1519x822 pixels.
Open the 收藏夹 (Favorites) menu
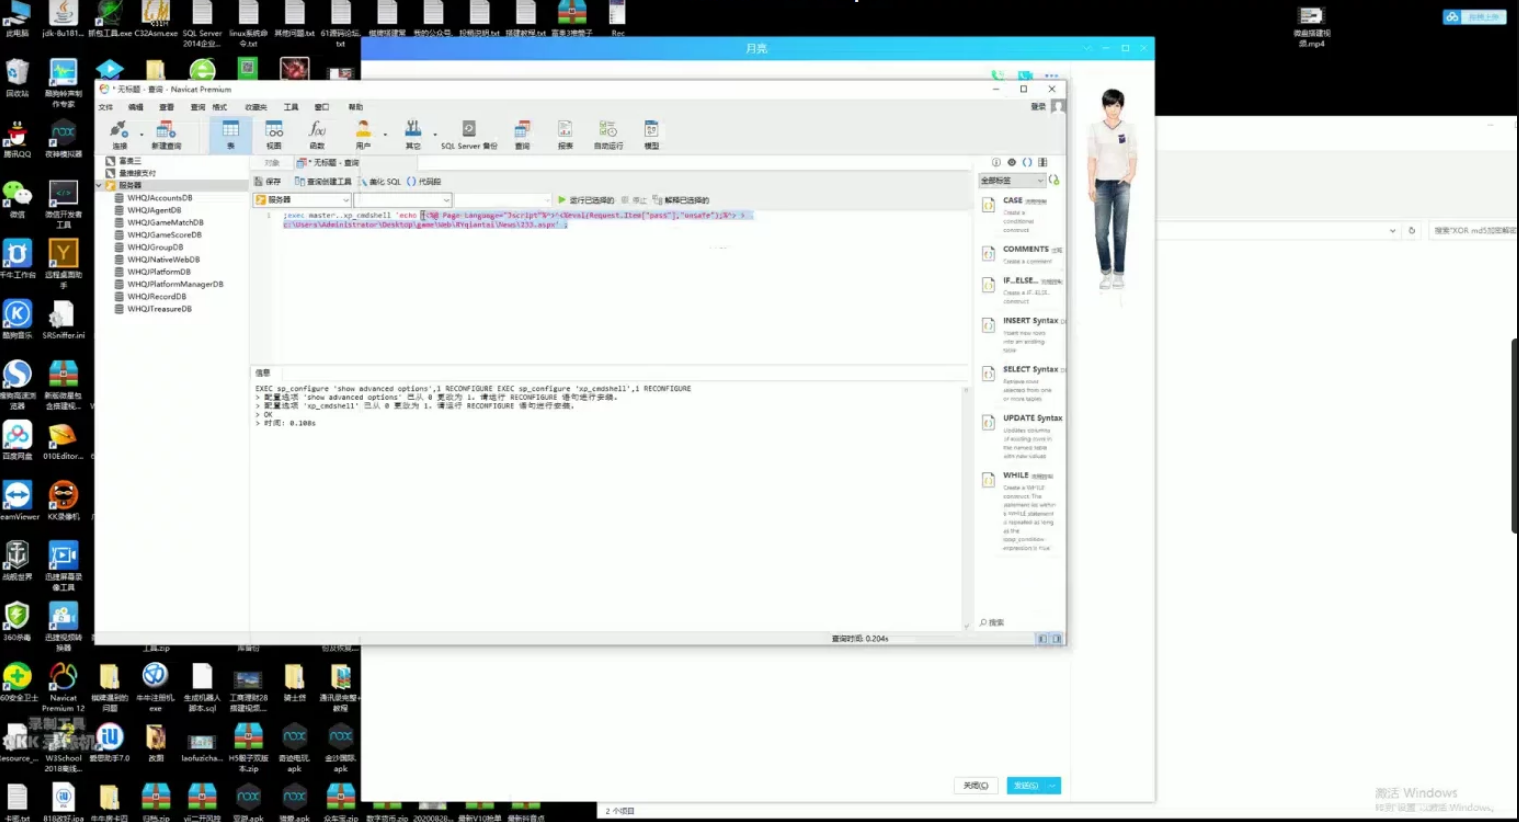[256, 107]
